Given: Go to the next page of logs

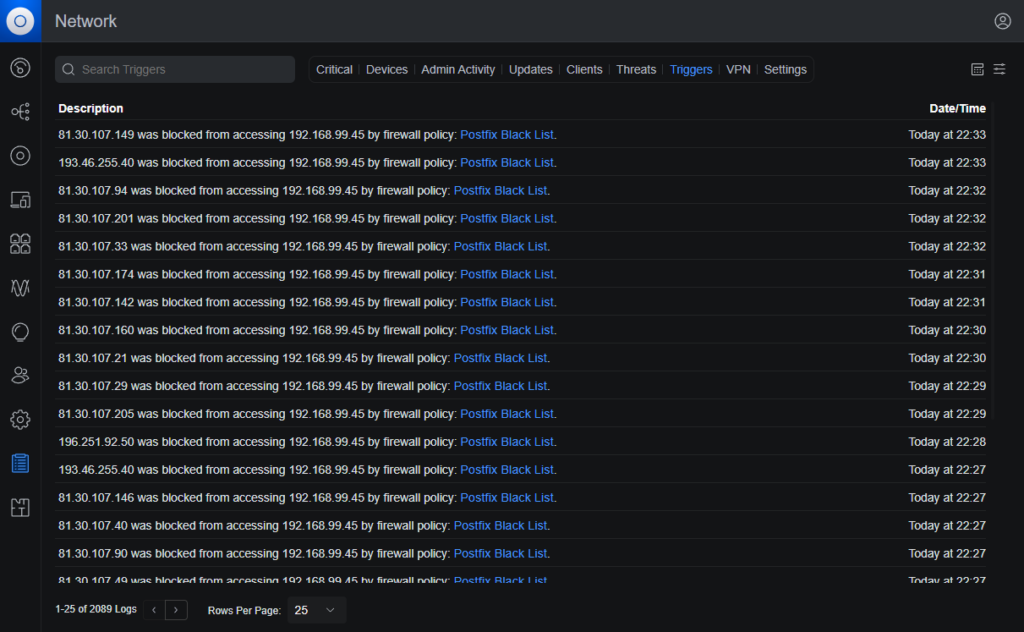Looking at the screenshot, I should point(176,610).
